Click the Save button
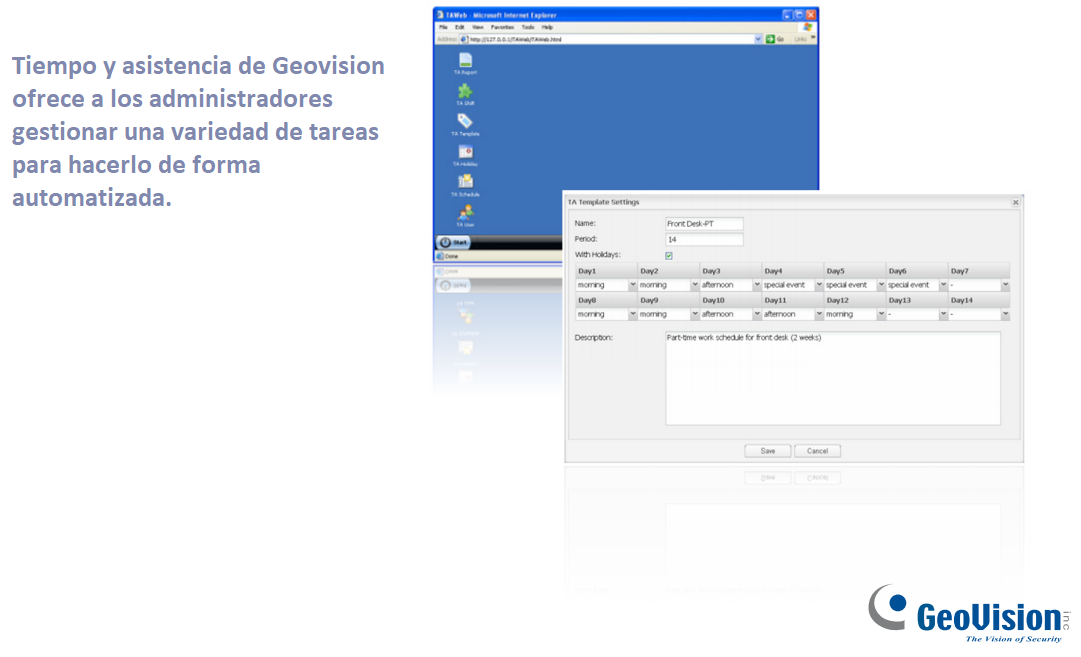 tap(768, 451)
